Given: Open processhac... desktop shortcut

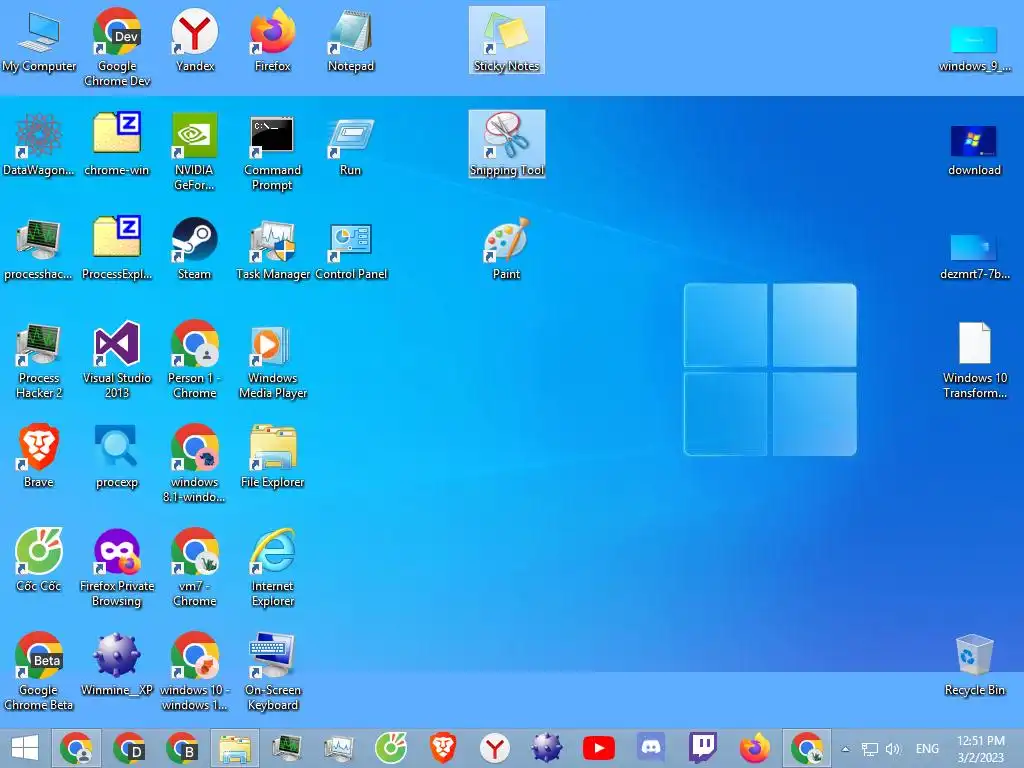Looking at the screenshot, I should 39,249.
